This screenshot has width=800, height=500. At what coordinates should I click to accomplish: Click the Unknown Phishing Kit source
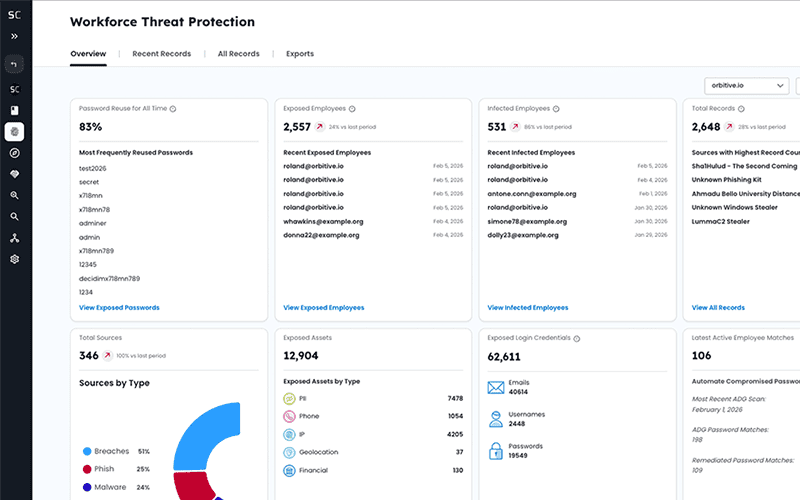(727, 180)
